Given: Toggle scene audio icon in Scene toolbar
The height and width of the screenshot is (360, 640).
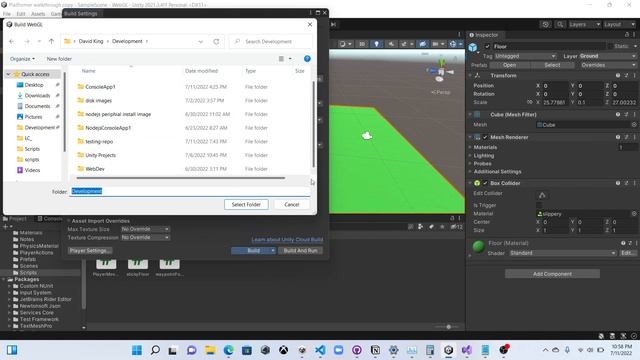Looking at the screenshot, I should 391,44.
